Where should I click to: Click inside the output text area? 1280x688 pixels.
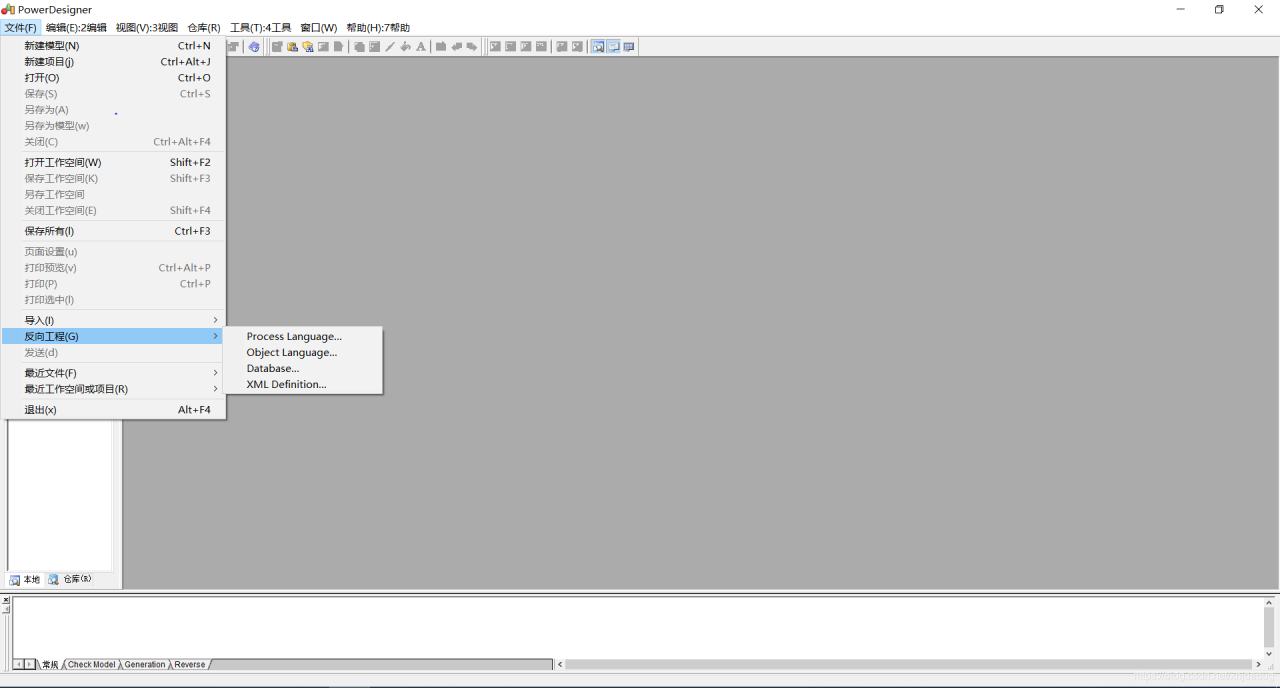637,627
